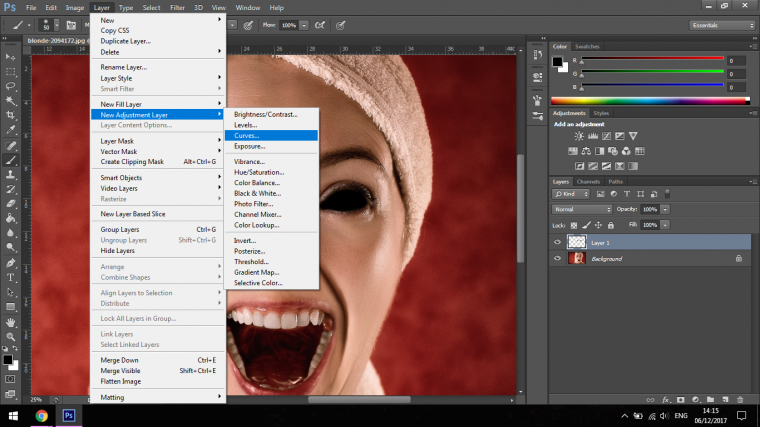Click the Create new group folder icon
The width and height of the screenshot is (760, 427).
point(711,399)
